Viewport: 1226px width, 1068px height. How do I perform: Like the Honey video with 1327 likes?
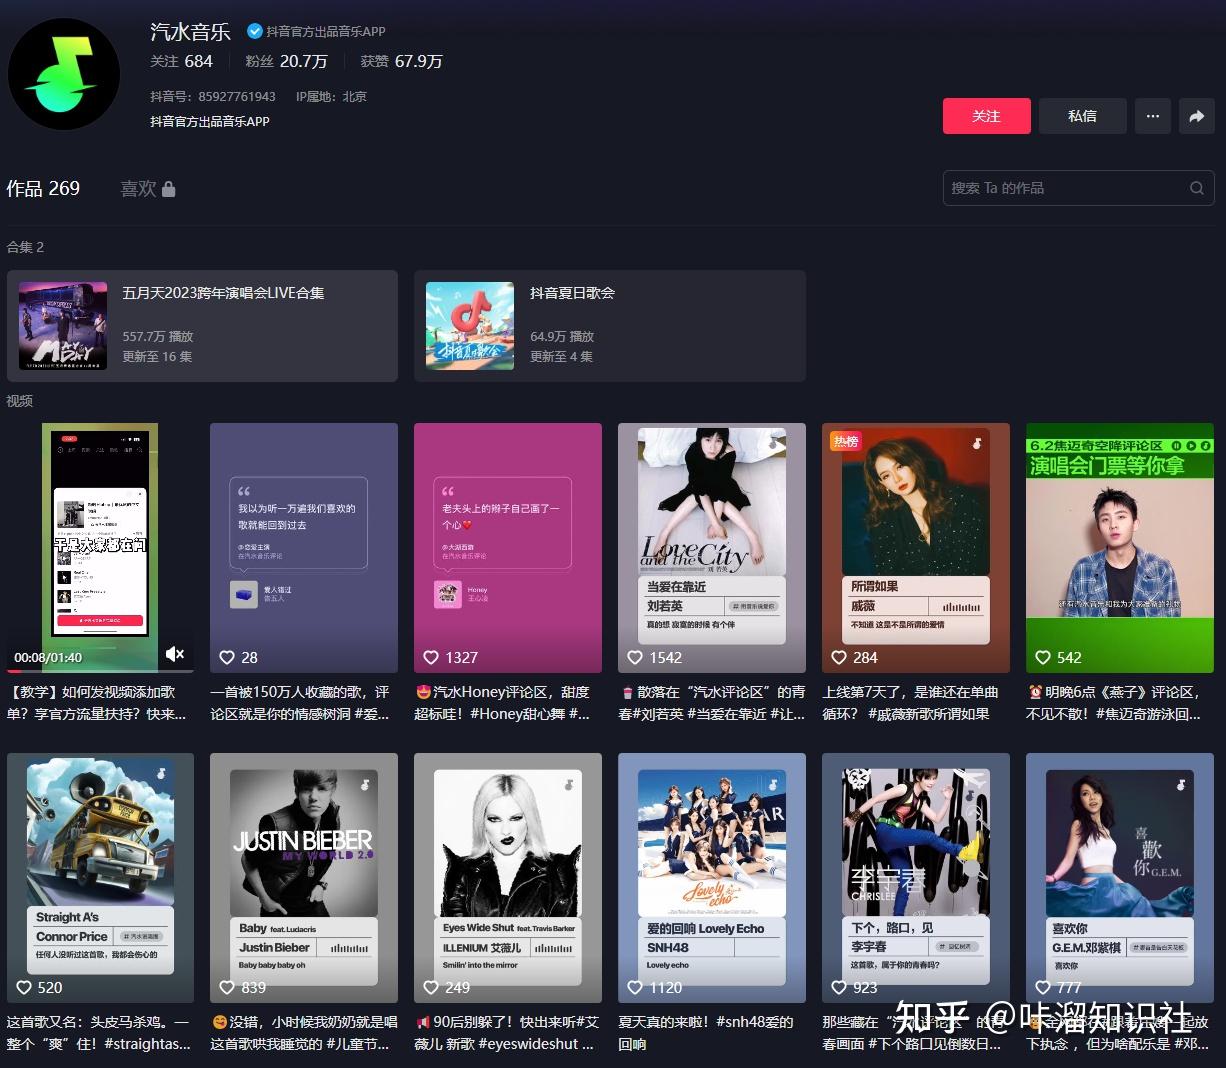point(431,657)
